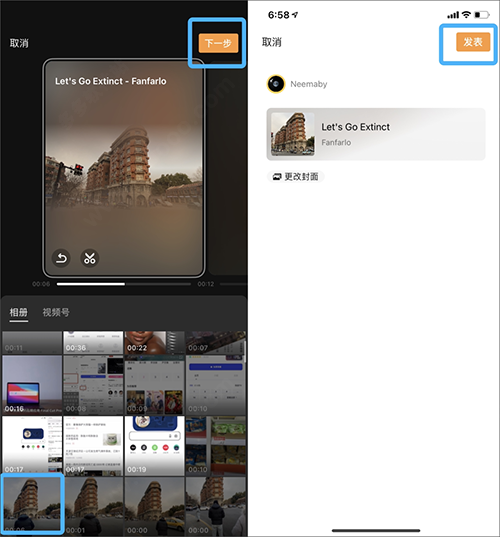Image resolution: width=500 pixels, height=537 pixels.
Task: Click the video progress bar
Action: [x=124, y=284]
